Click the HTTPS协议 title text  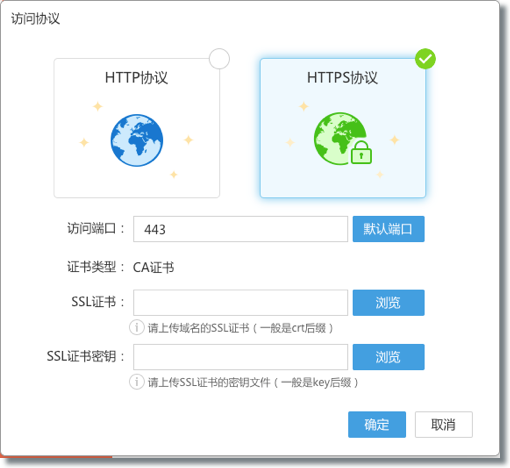point(342,78)
